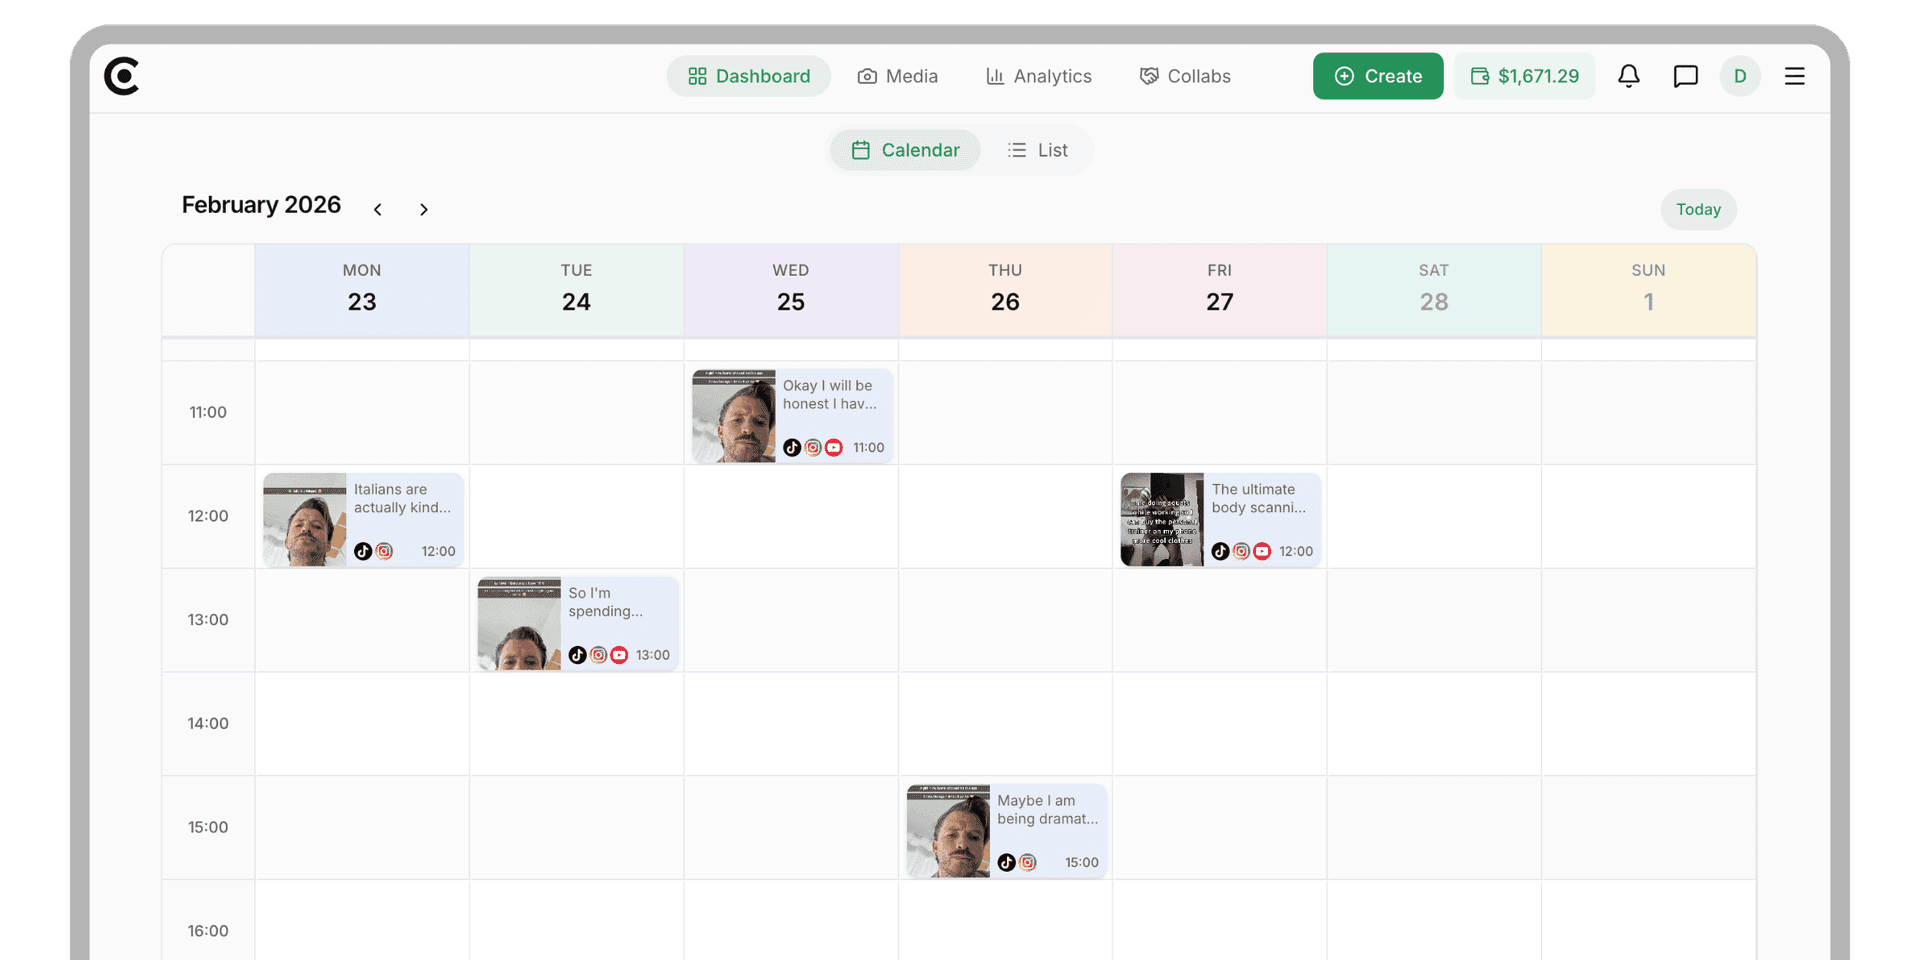Keep Calendar view selected
1920x960 pixels.
tap(905, 150)
